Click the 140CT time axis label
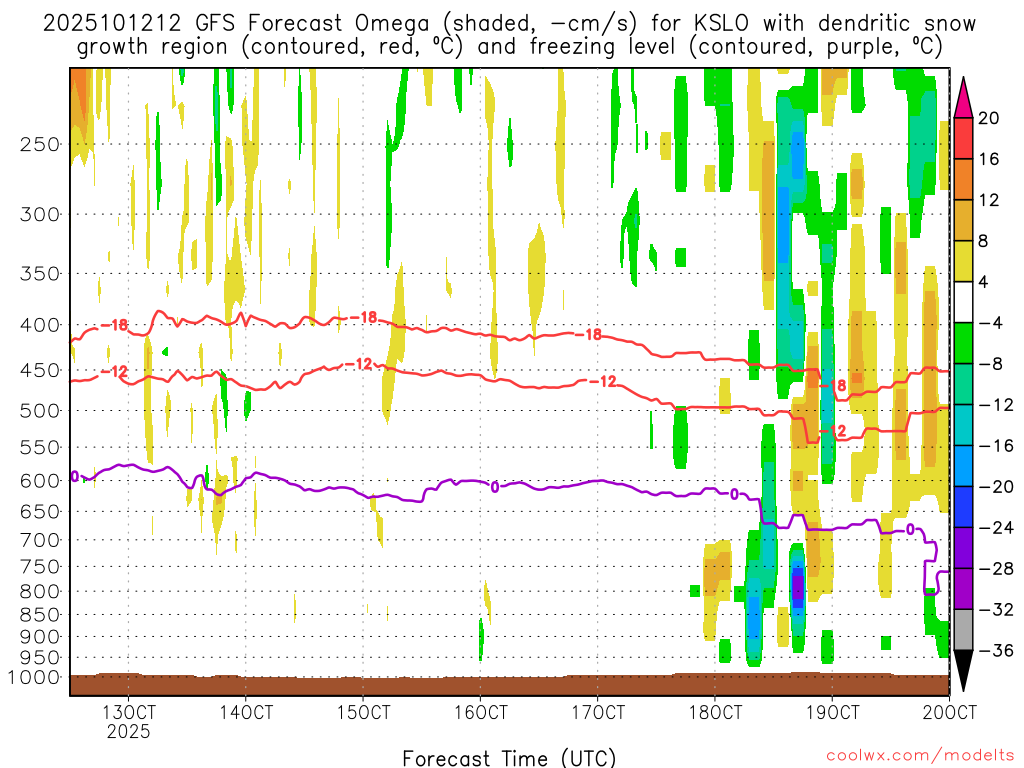This screenshot has width=1024, height=768. [246, 712]
